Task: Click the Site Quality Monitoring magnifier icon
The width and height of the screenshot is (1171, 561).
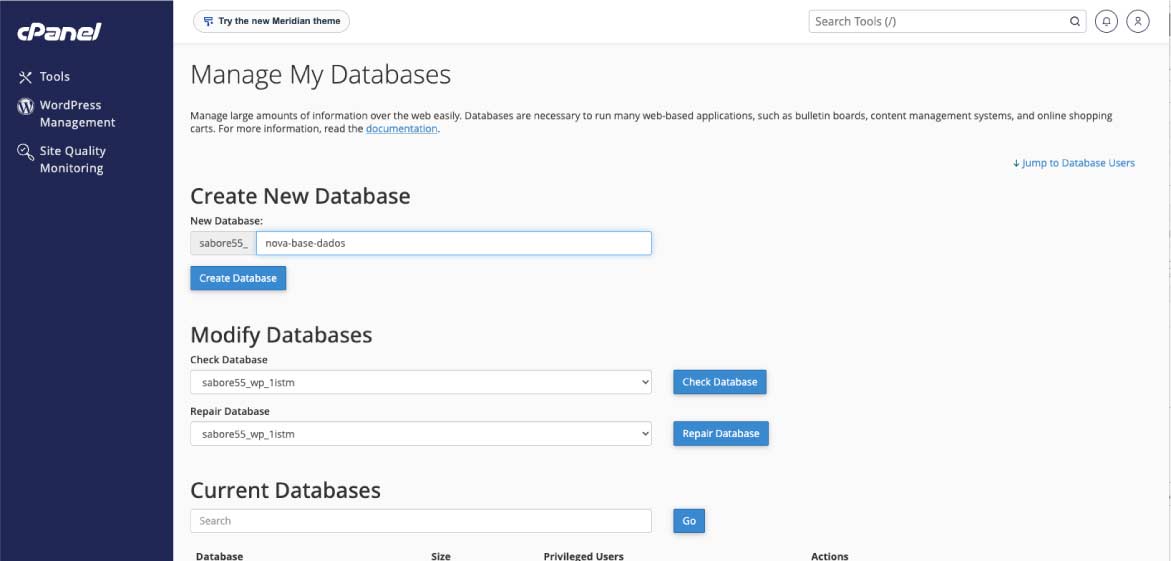Action: [25, 152]
